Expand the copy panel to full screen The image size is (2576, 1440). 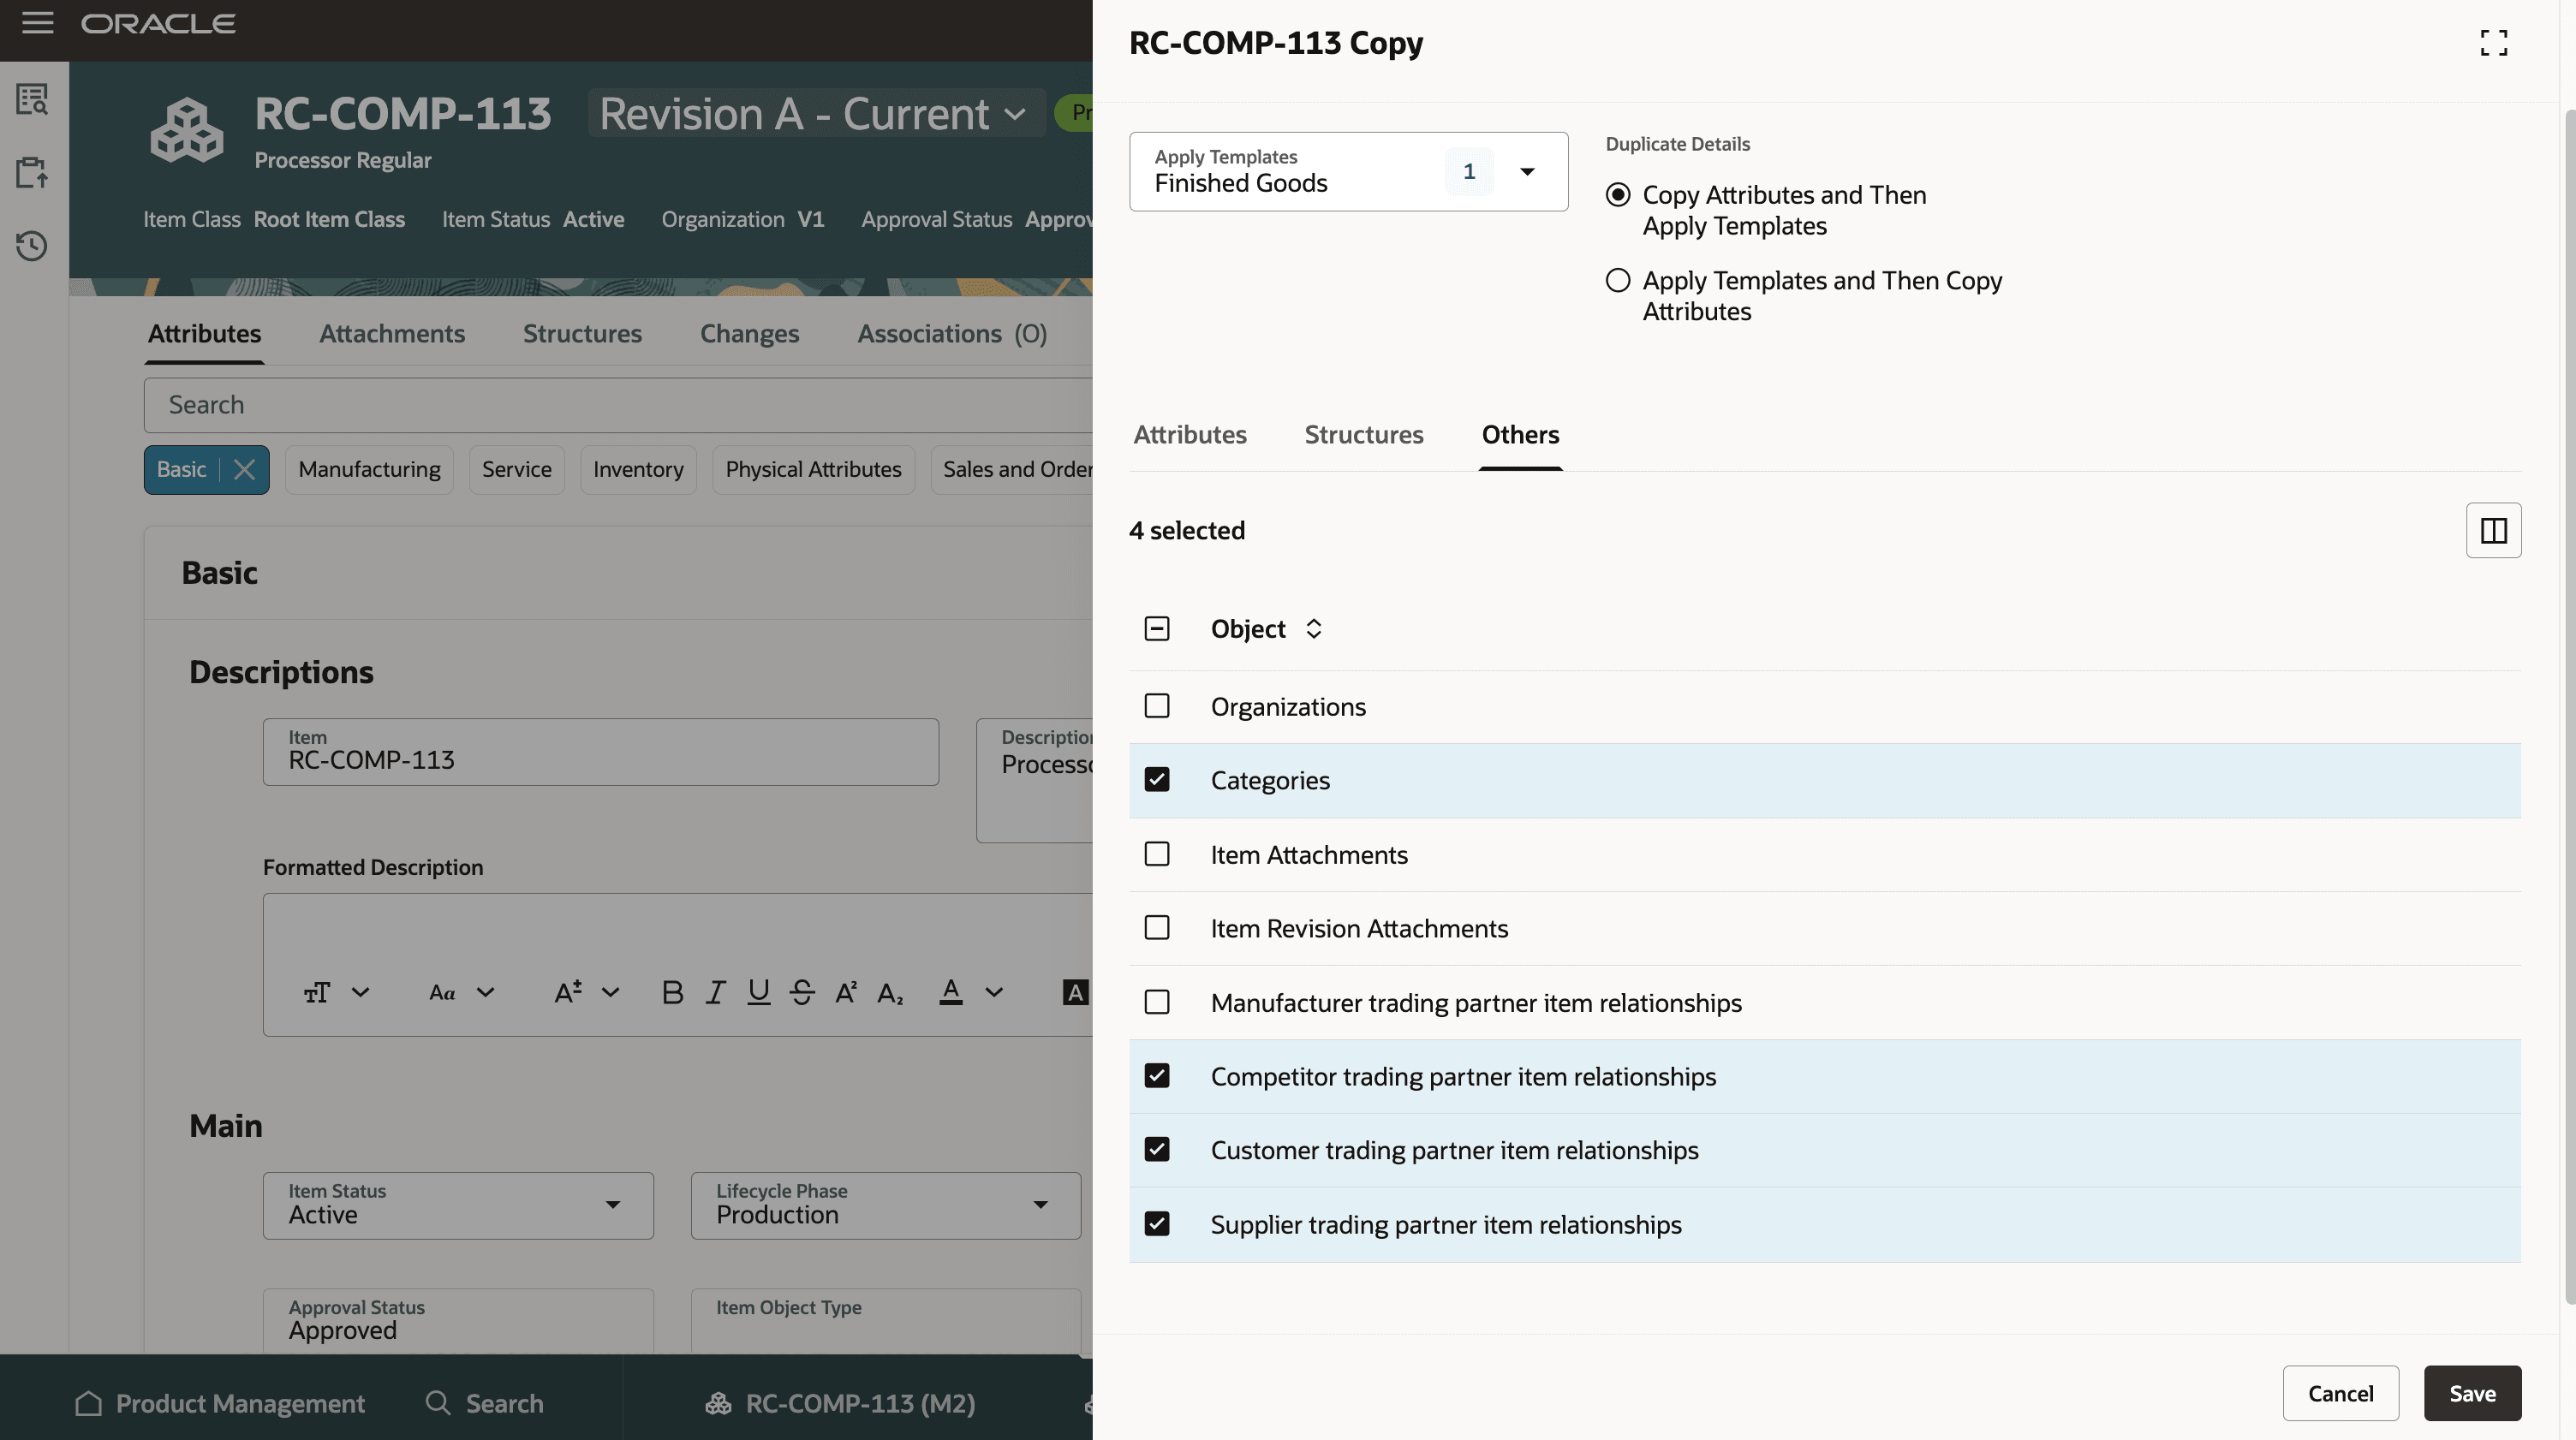point(2493,43)
